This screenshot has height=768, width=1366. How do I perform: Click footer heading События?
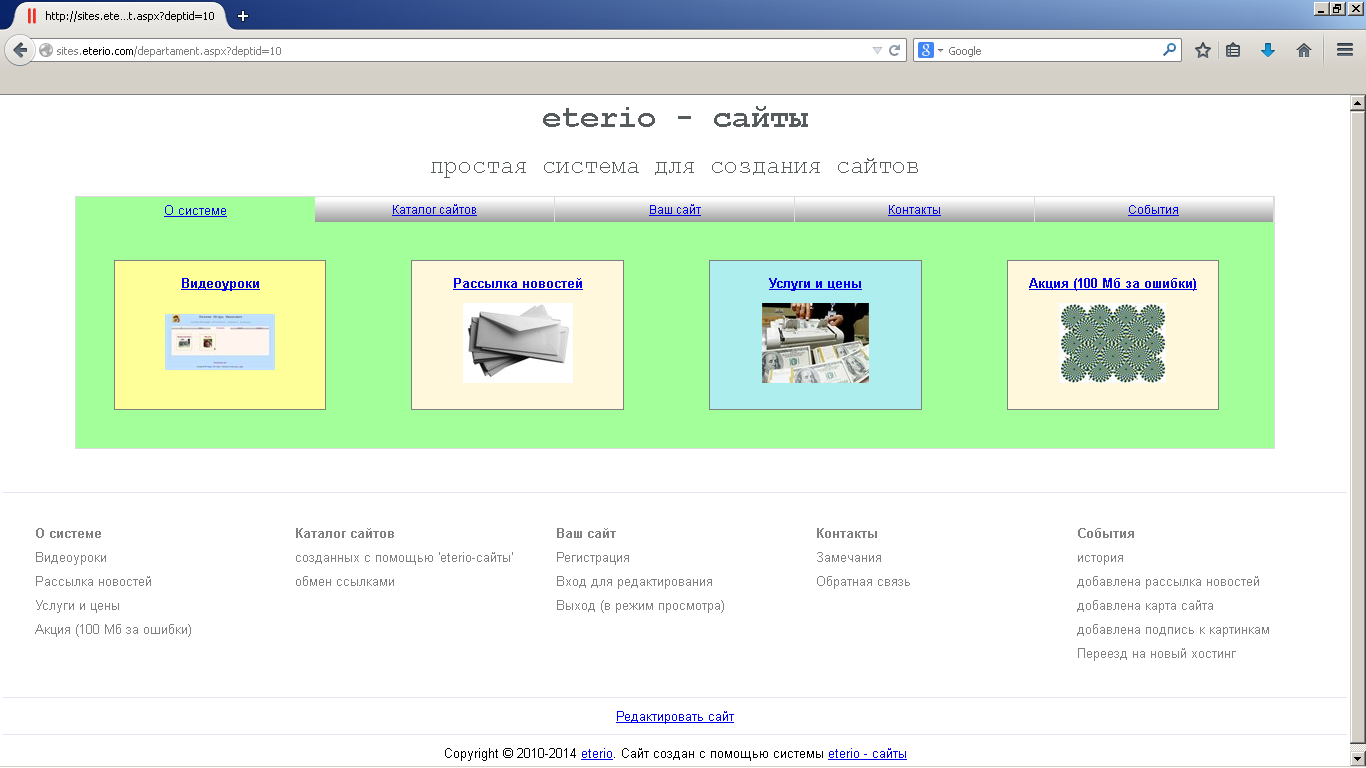point(1106,534)
